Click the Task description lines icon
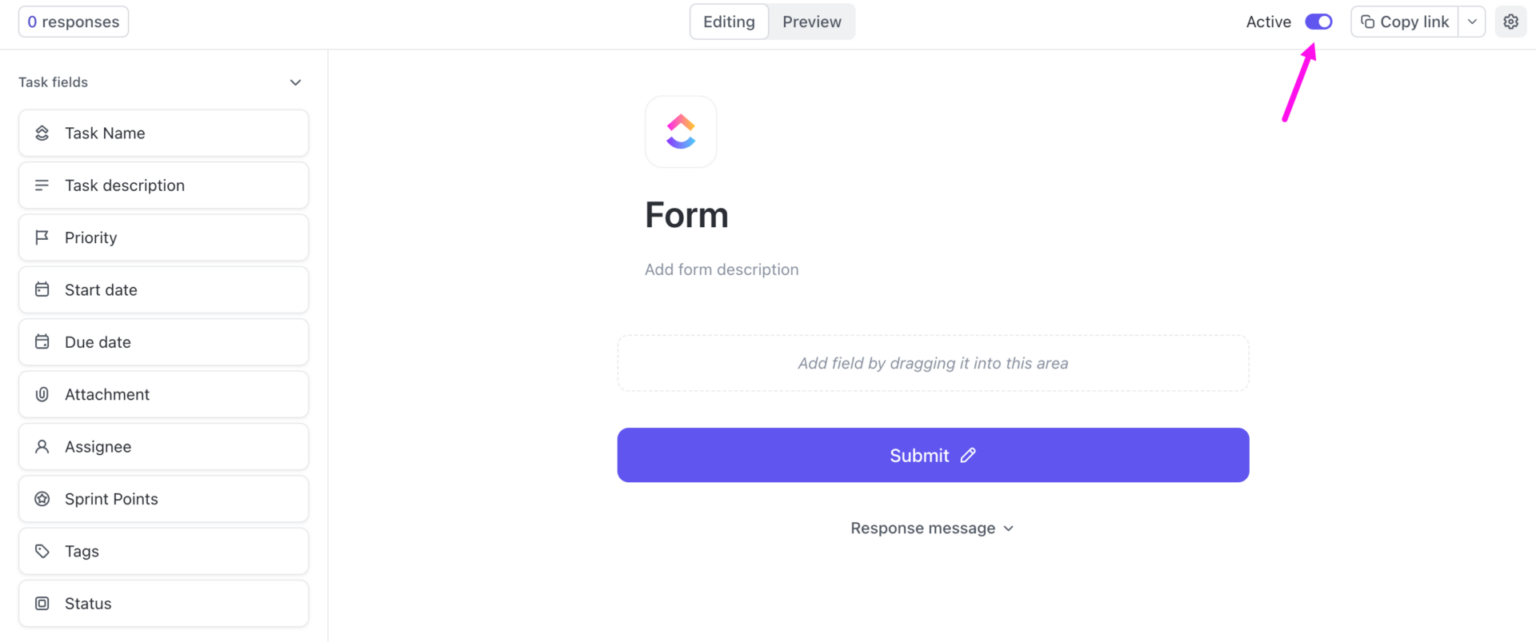 41,184
